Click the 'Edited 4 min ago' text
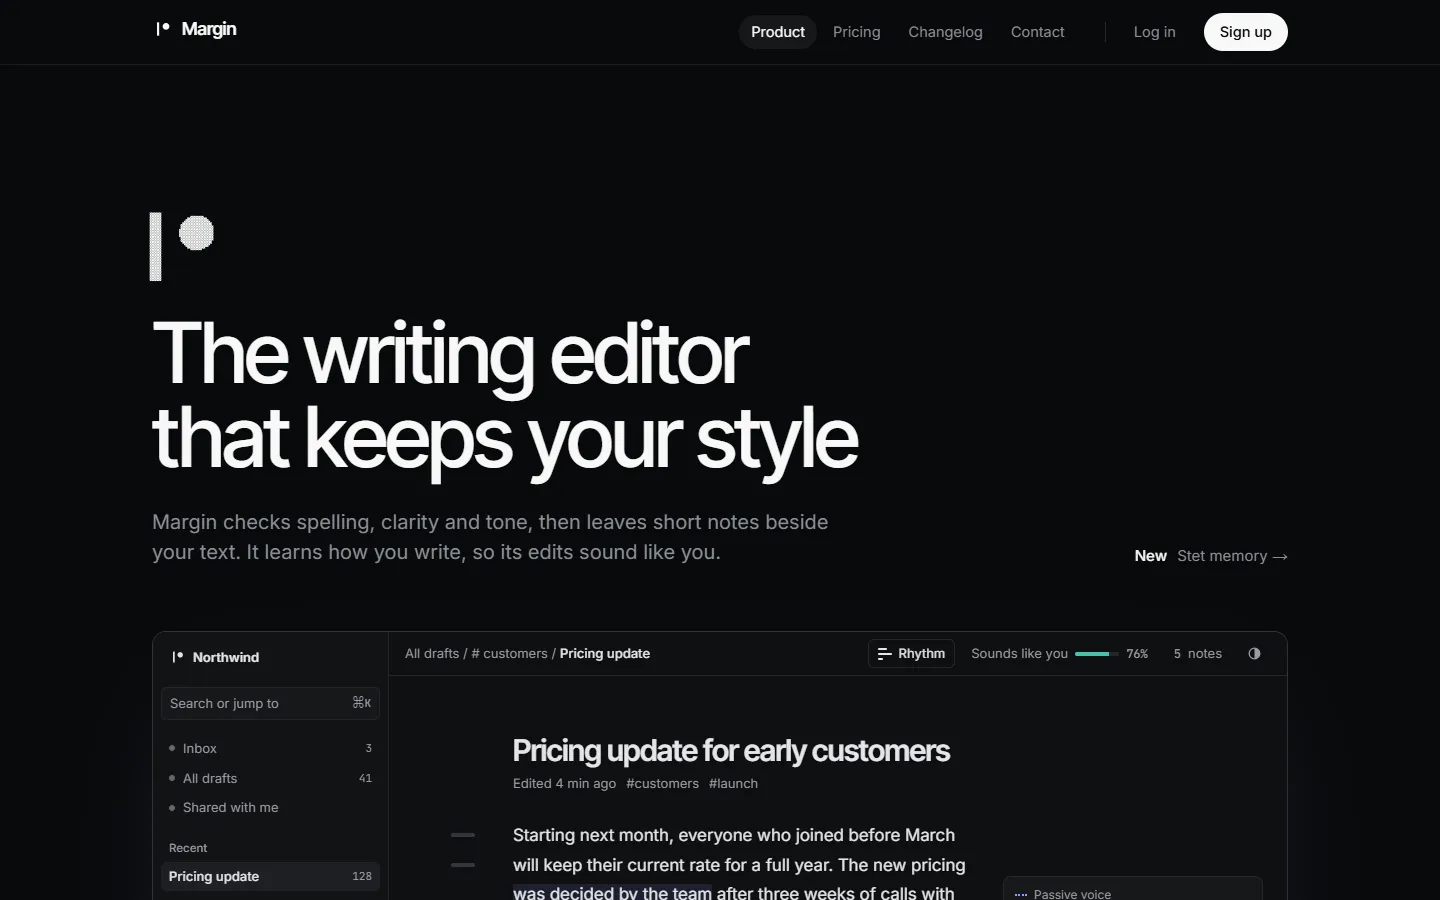1440x900 pixels. click(x=564, y=784)
